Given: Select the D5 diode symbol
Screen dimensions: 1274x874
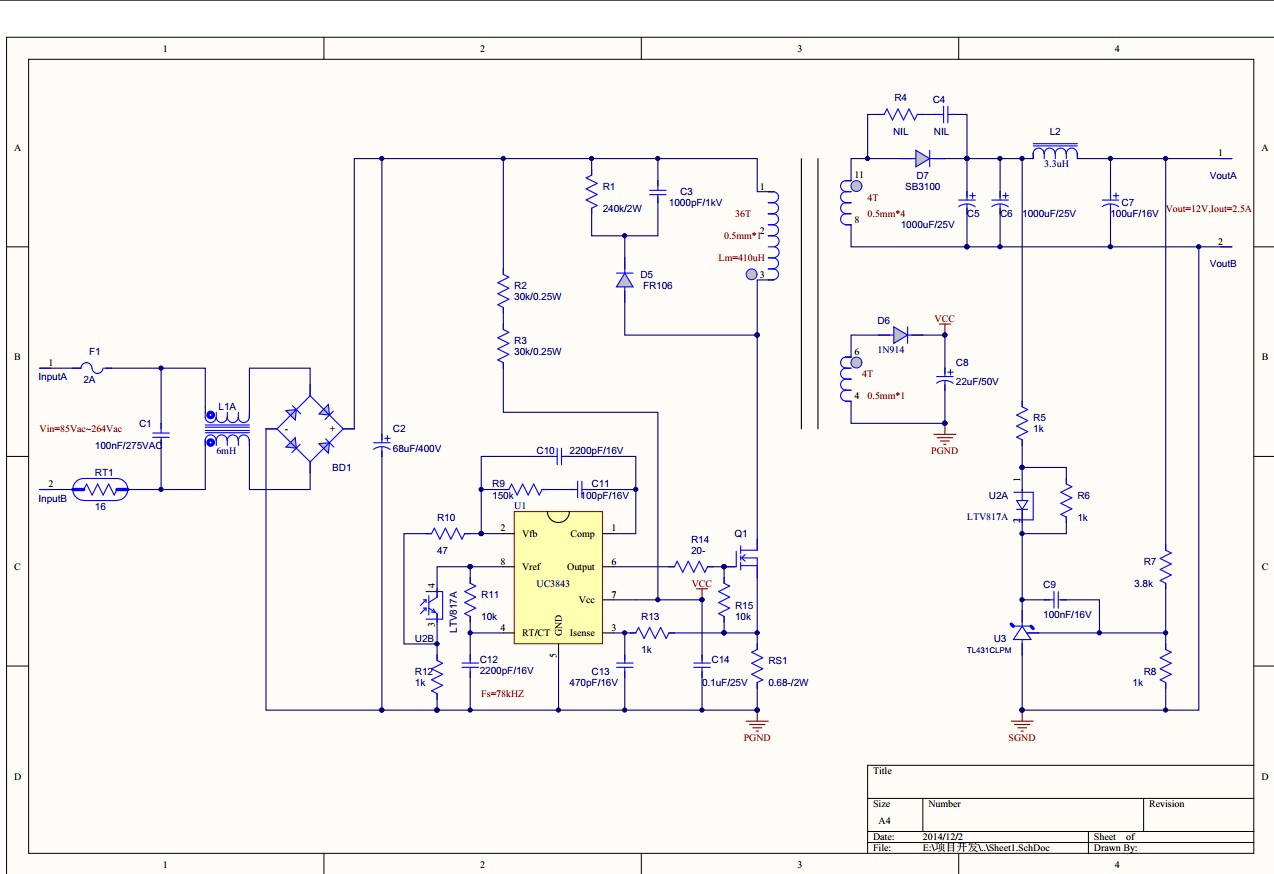Looking at the screenshot, I should click(625, 279).
